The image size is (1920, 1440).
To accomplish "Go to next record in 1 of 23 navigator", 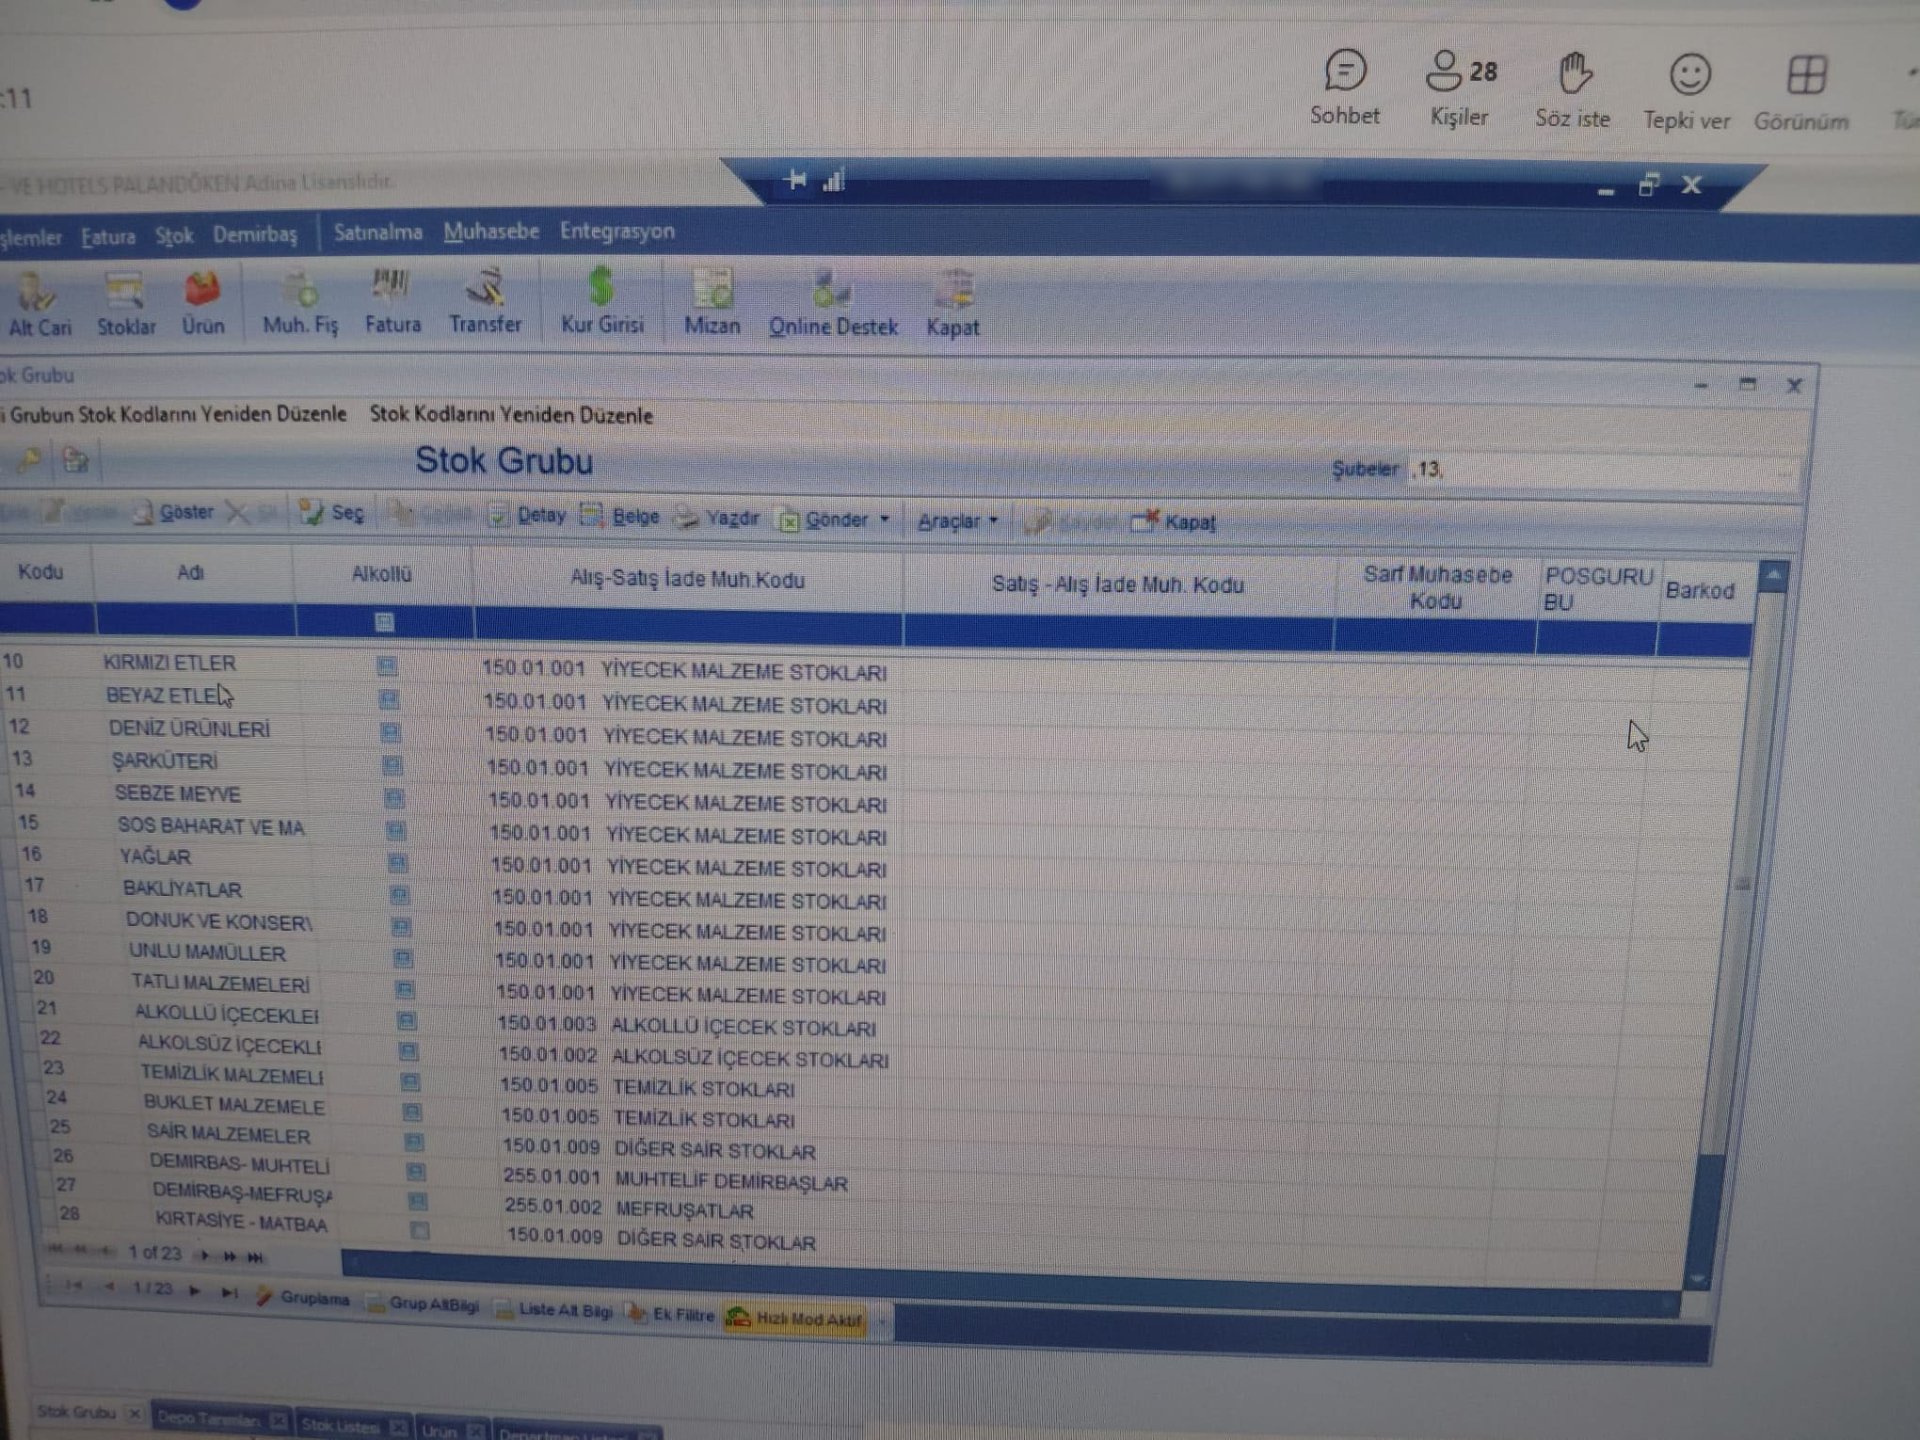I will (204, 1255).
